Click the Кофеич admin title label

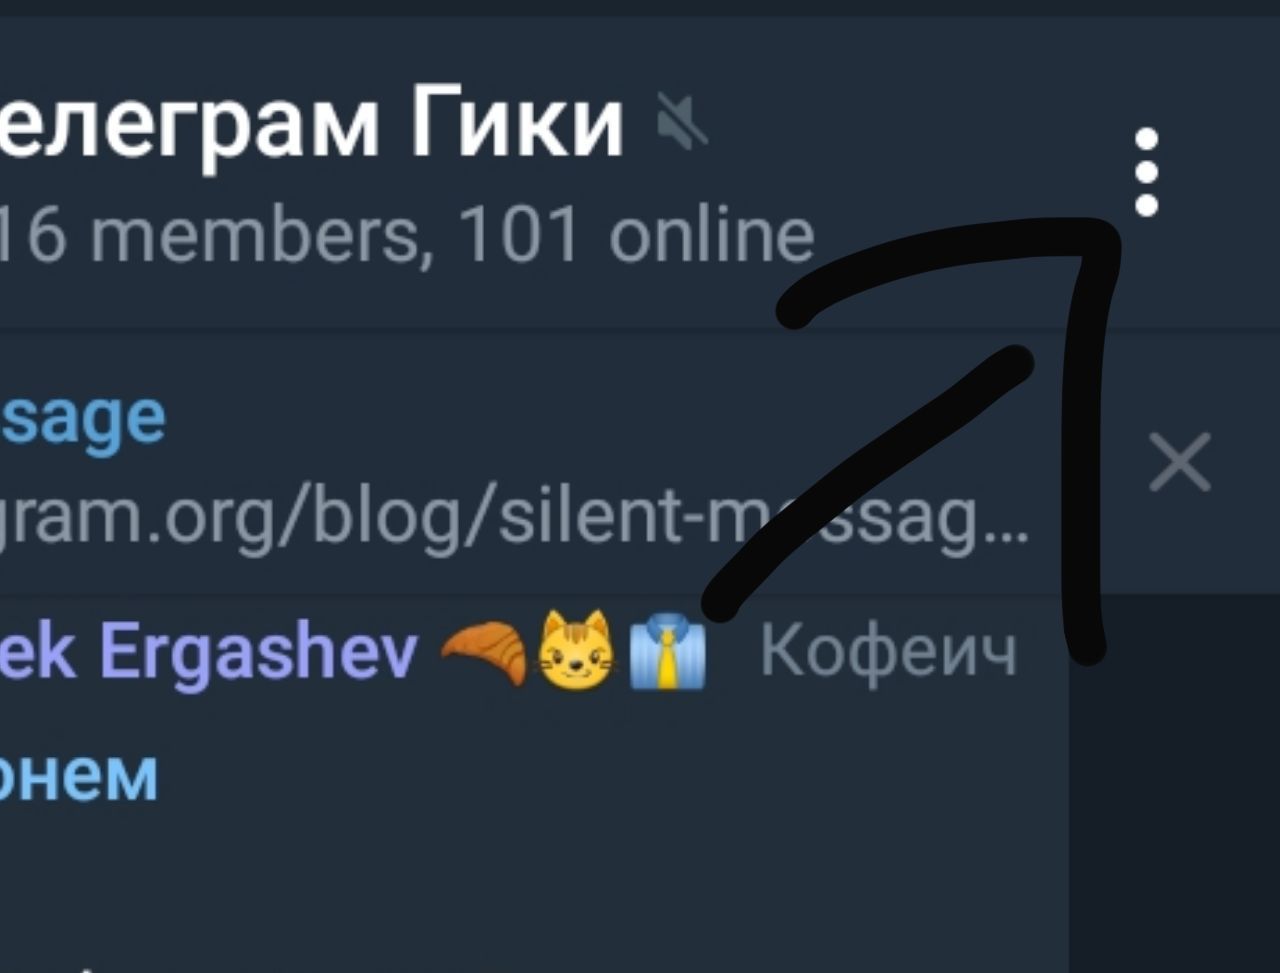(888, 652)
